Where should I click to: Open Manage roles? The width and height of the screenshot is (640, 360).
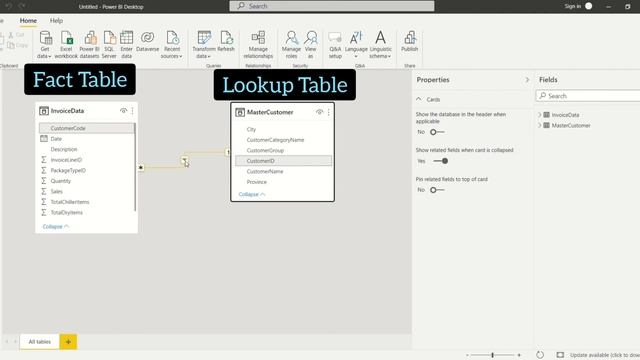tap(291, 44)
